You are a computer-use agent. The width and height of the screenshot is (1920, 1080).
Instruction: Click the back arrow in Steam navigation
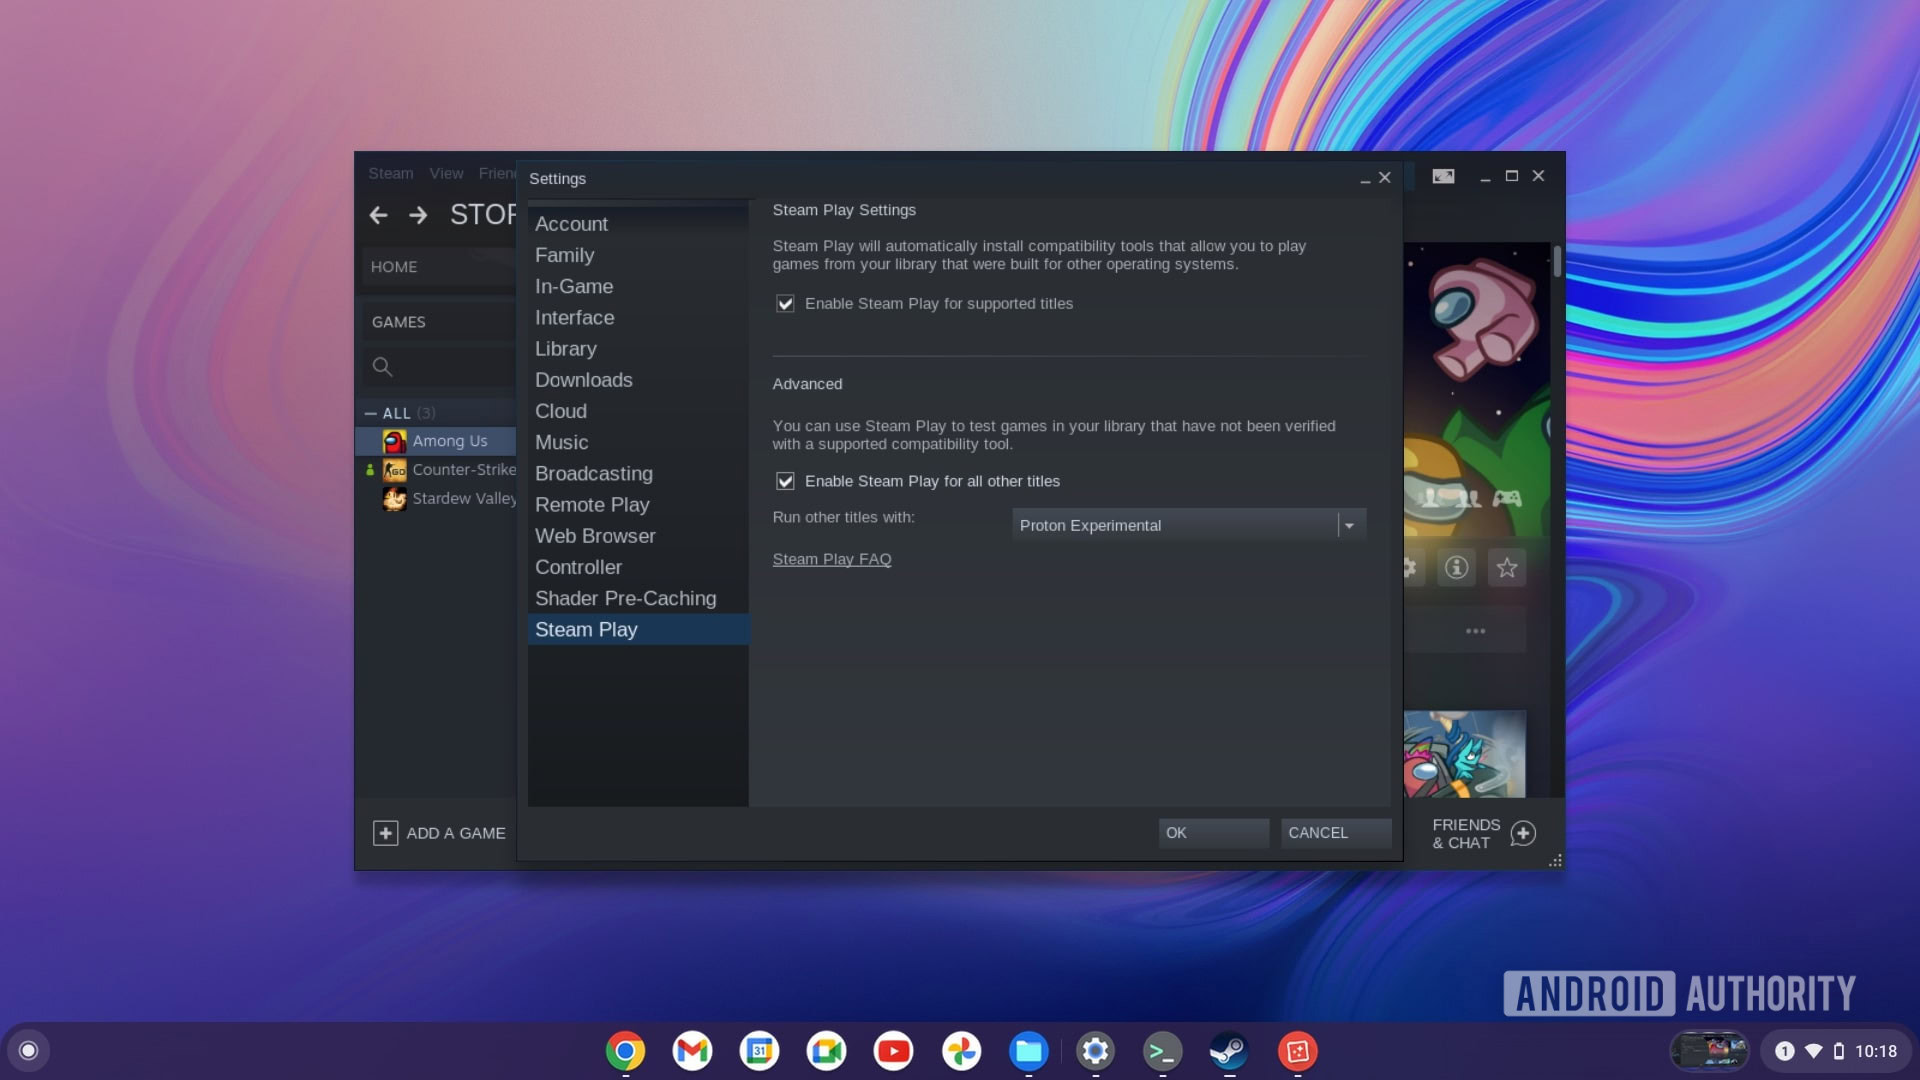(x=378, y=215)
